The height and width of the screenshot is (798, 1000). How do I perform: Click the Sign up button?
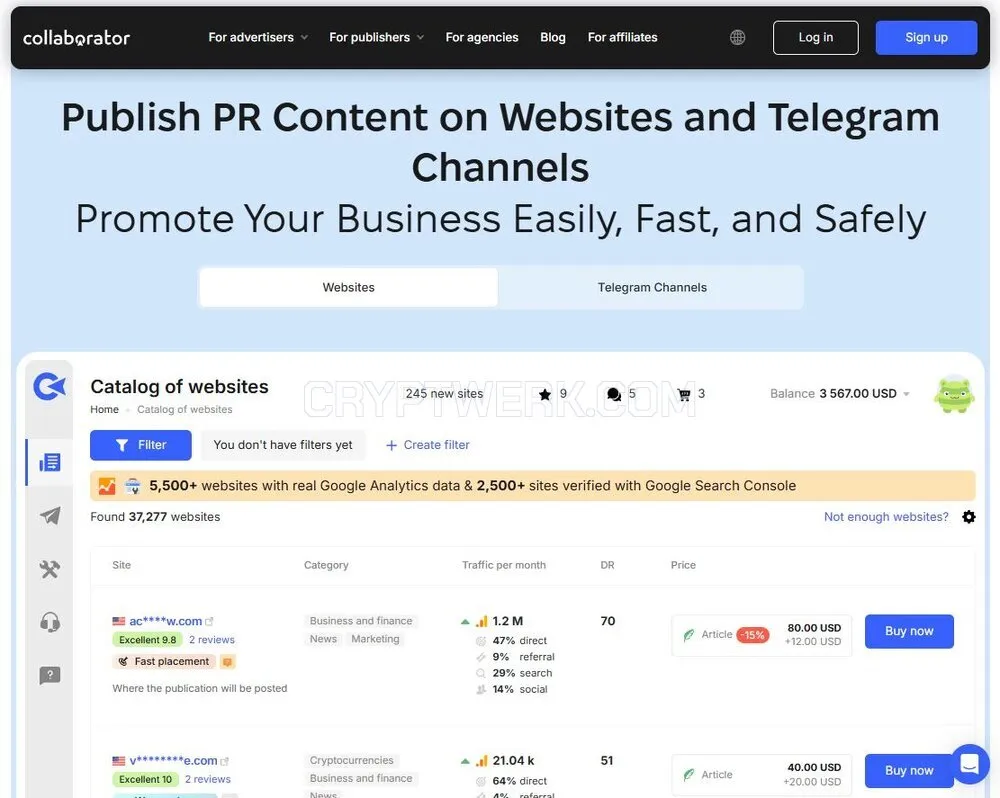pyautogui.click(x=926, y=38)
